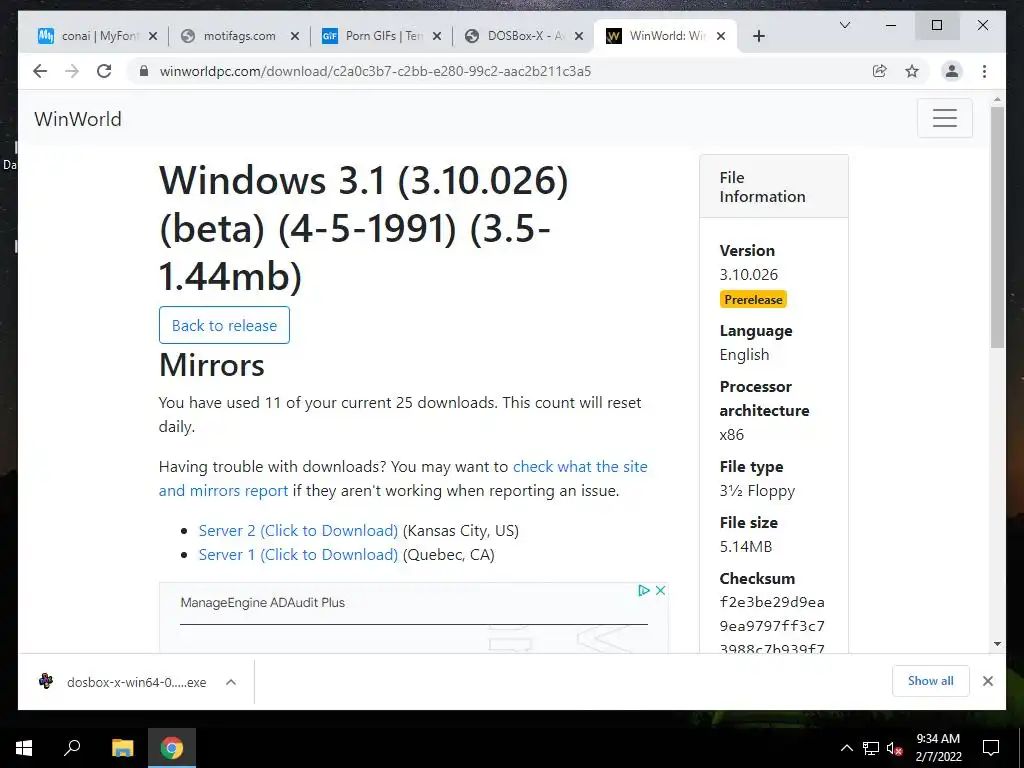Viewport: 1024px width, 768px height.
Task: Close the DOSBox-X tab
Action: pos(579,36)
